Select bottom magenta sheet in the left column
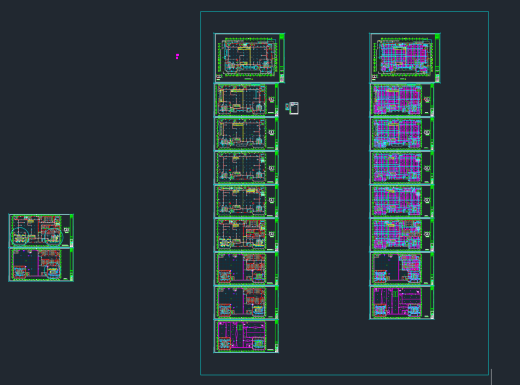 (x=246, y=336)
